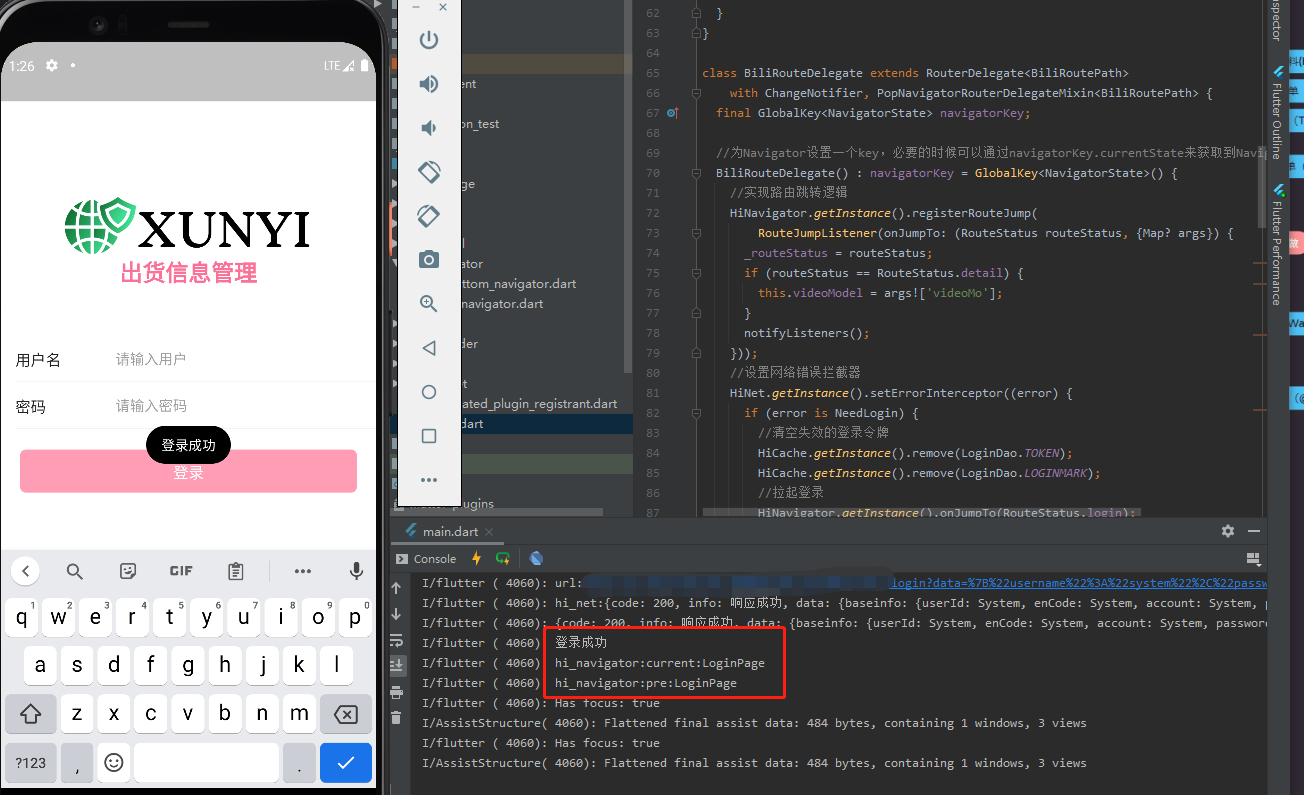The width and height of the screenshot is (1304, 795).
Task: Activate the emulator zoom magnifier icon
Action: point(429,304)
